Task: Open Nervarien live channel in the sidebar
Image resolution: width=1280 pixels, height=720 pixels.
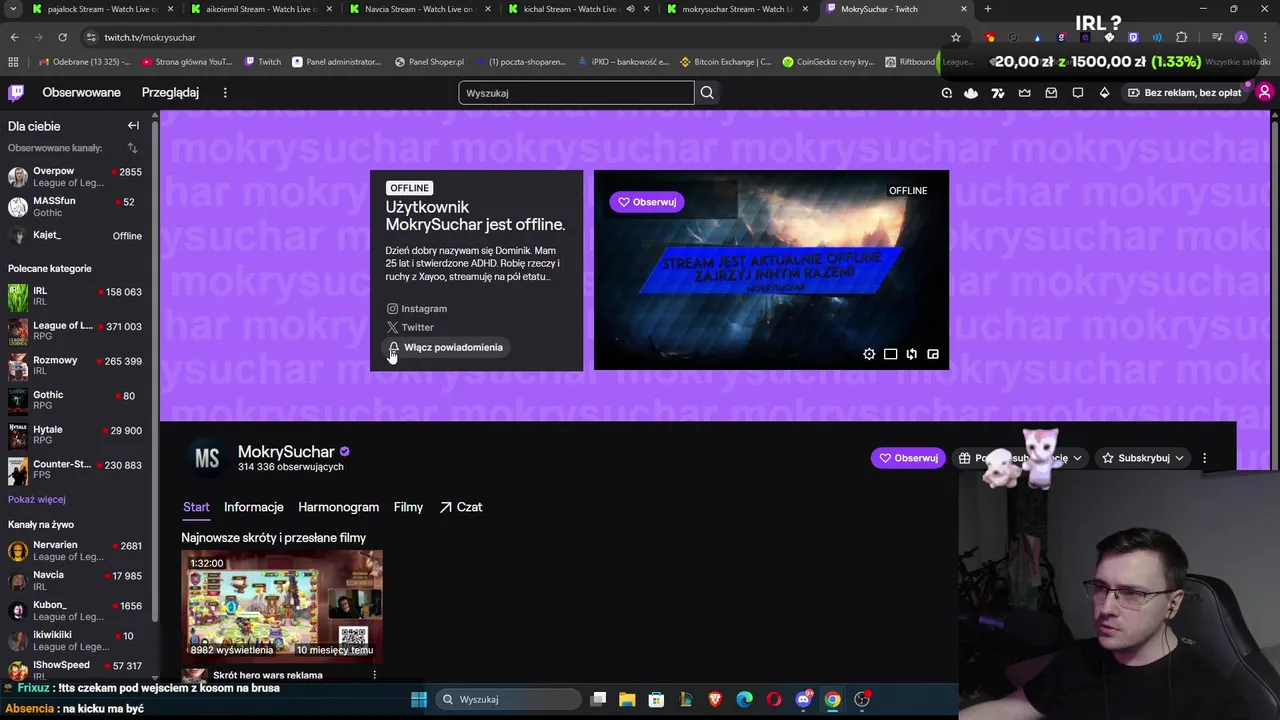Action: [x=76, y=551]
